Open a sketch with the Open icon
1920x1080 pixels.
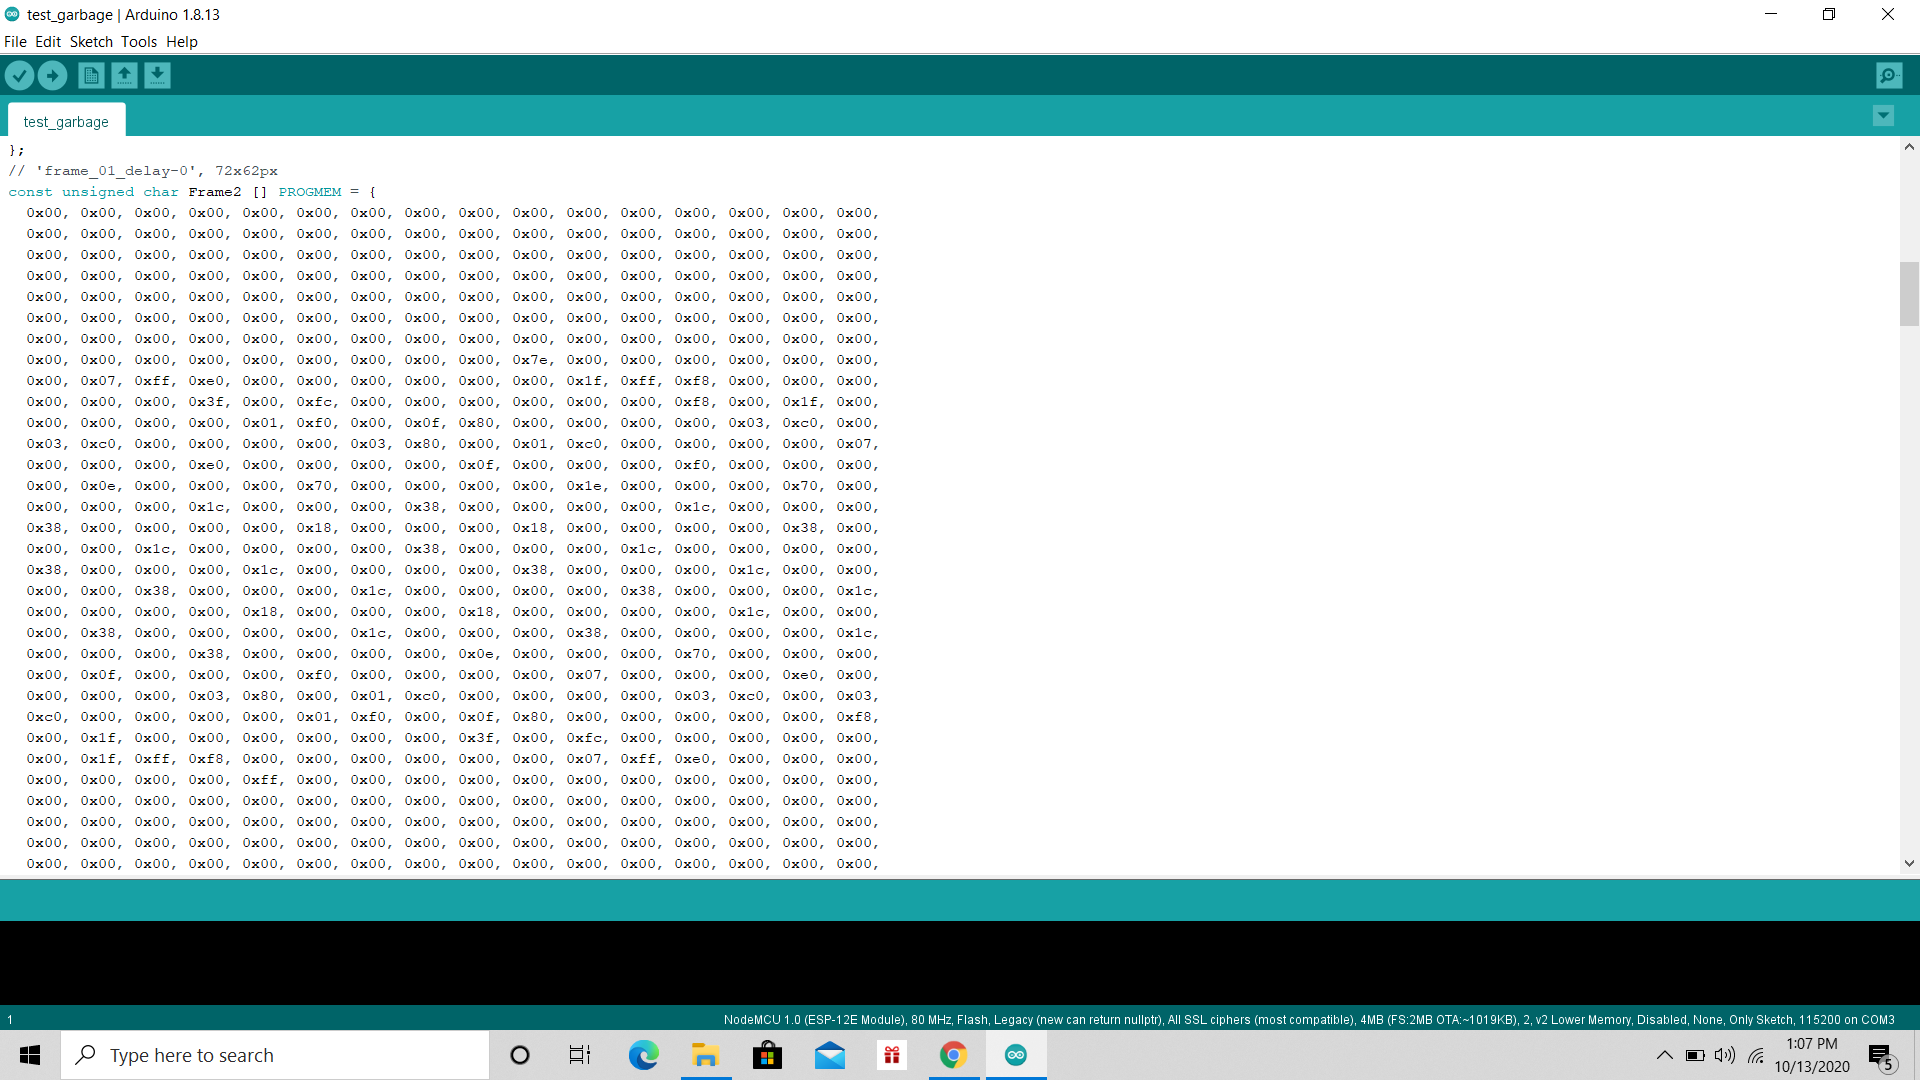click(x=124, y=75)
